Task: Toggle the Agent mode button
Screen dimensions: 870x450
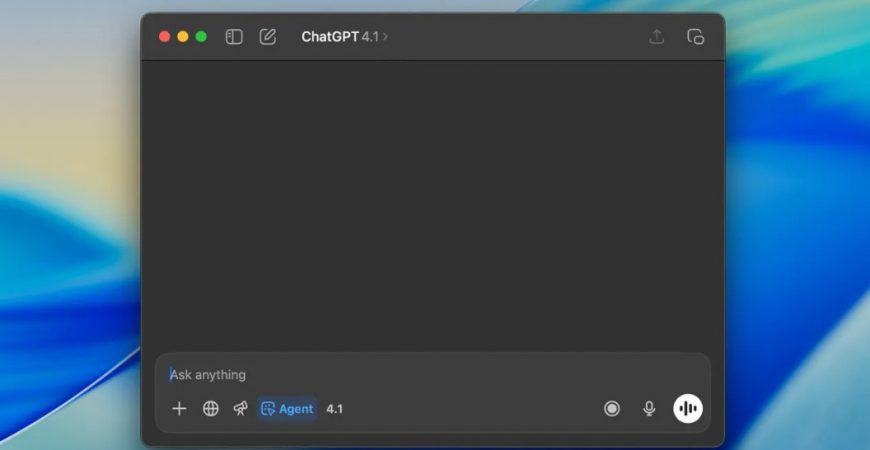Action: pos(287,409)
